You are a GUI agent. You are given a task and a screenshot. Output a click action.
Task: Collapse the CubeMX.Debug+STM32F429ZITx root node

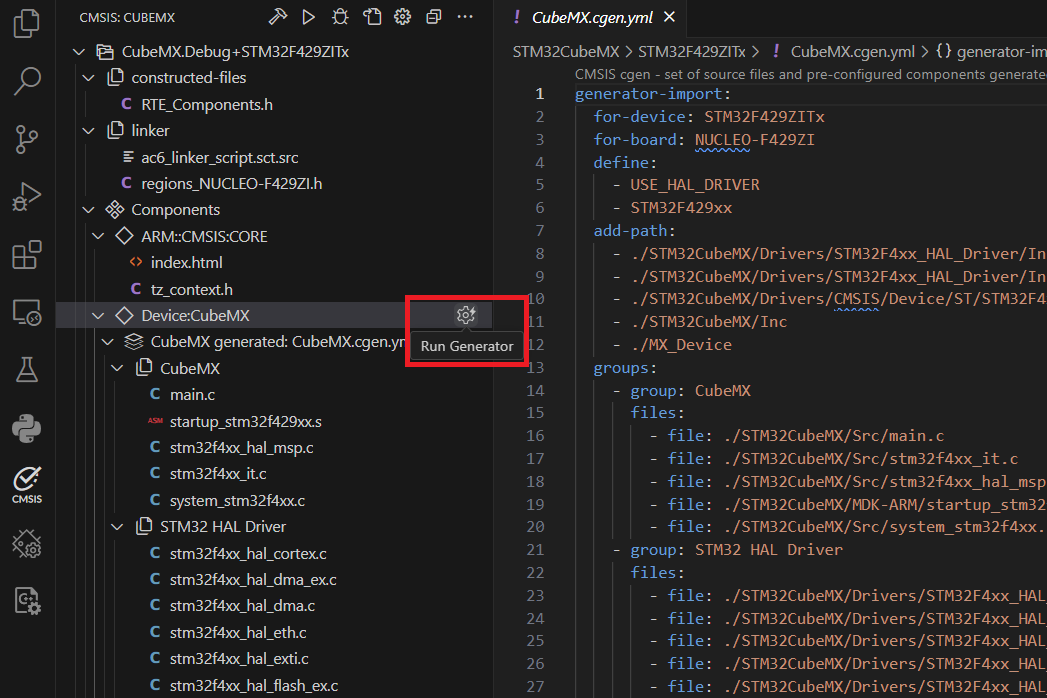(x=79, y=51)
